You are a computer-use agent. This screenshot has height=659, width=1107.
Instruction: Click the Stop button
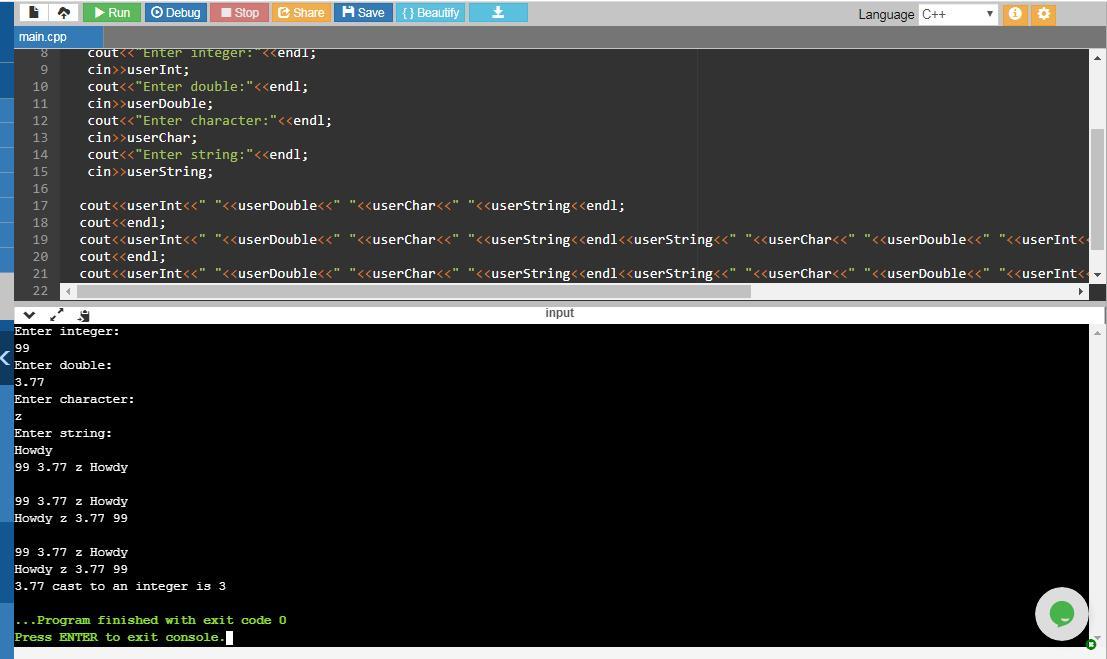239,13
